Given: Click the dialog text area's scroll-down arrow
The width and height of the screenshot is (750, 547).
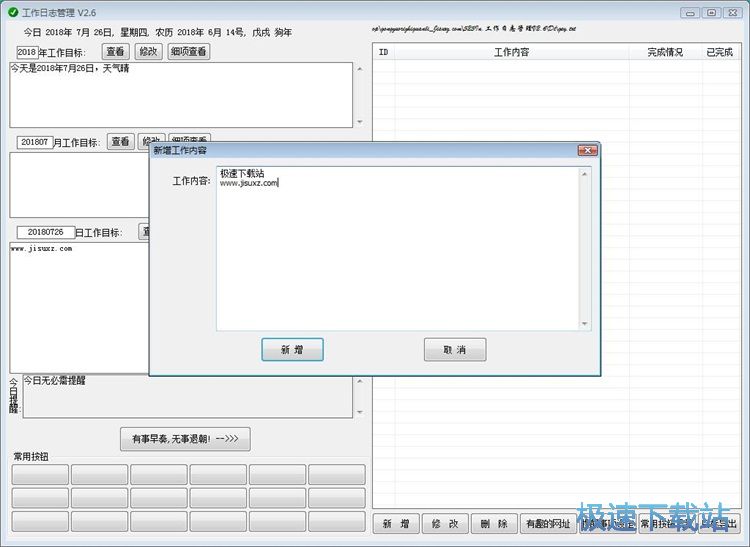Looking at the screenshot, I should pos(585,324).
